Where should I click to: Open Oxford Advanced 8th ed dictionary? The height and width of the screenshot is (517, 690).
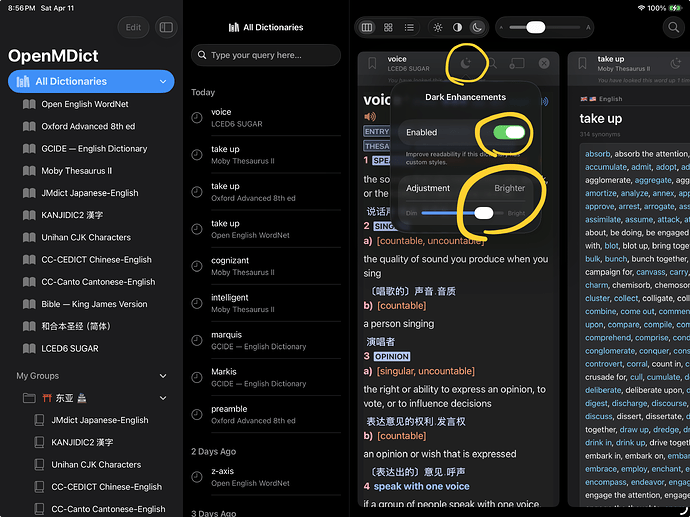[x=88, y=126]
